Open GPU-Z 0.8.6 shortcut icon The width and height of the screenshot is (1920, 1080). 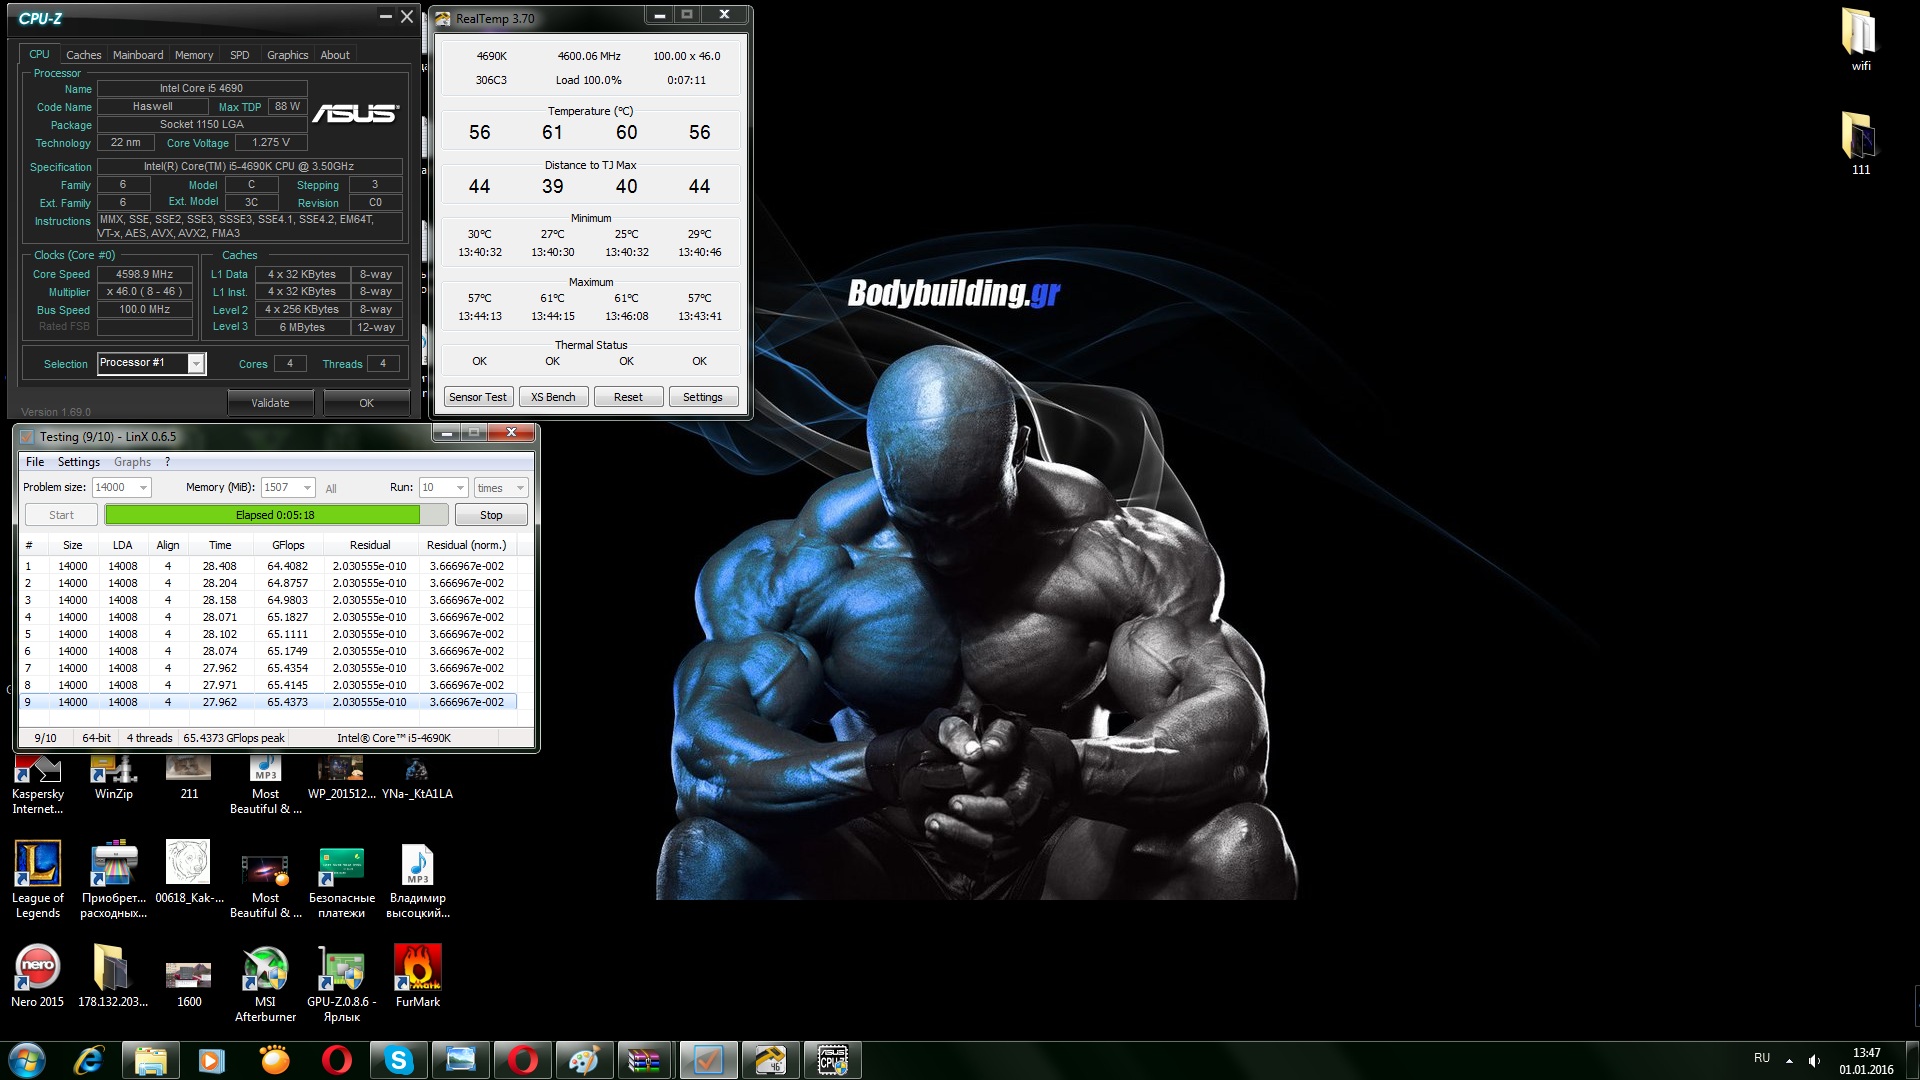[x=341, y=968]
